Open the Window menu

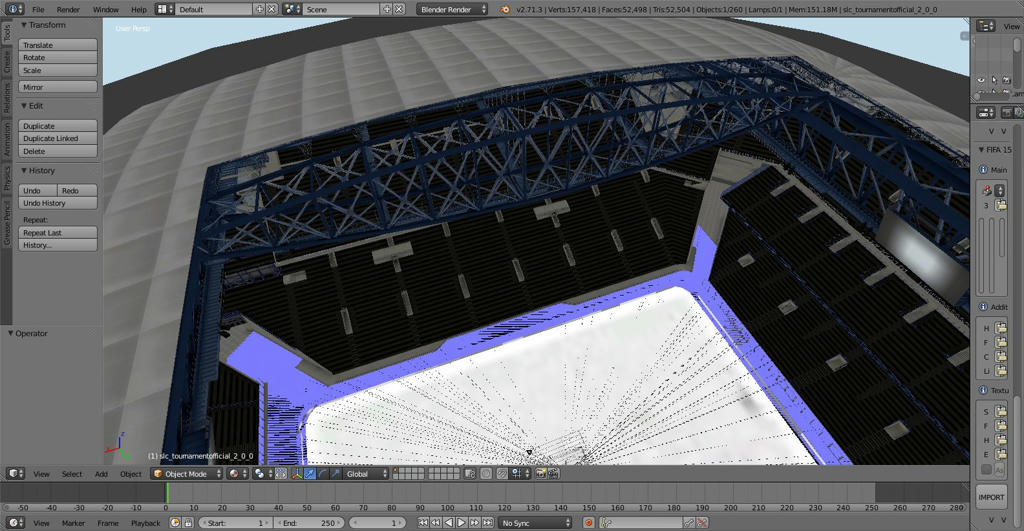pos(106,9)
